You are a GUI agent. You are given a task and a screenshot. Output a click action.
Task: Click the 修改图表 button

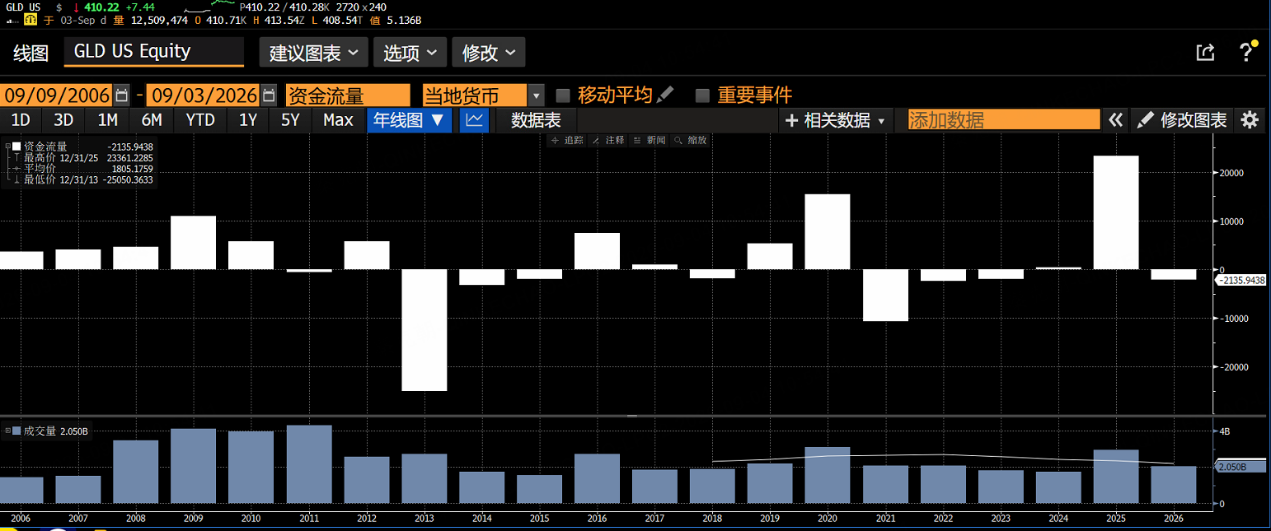[1183, 120]
